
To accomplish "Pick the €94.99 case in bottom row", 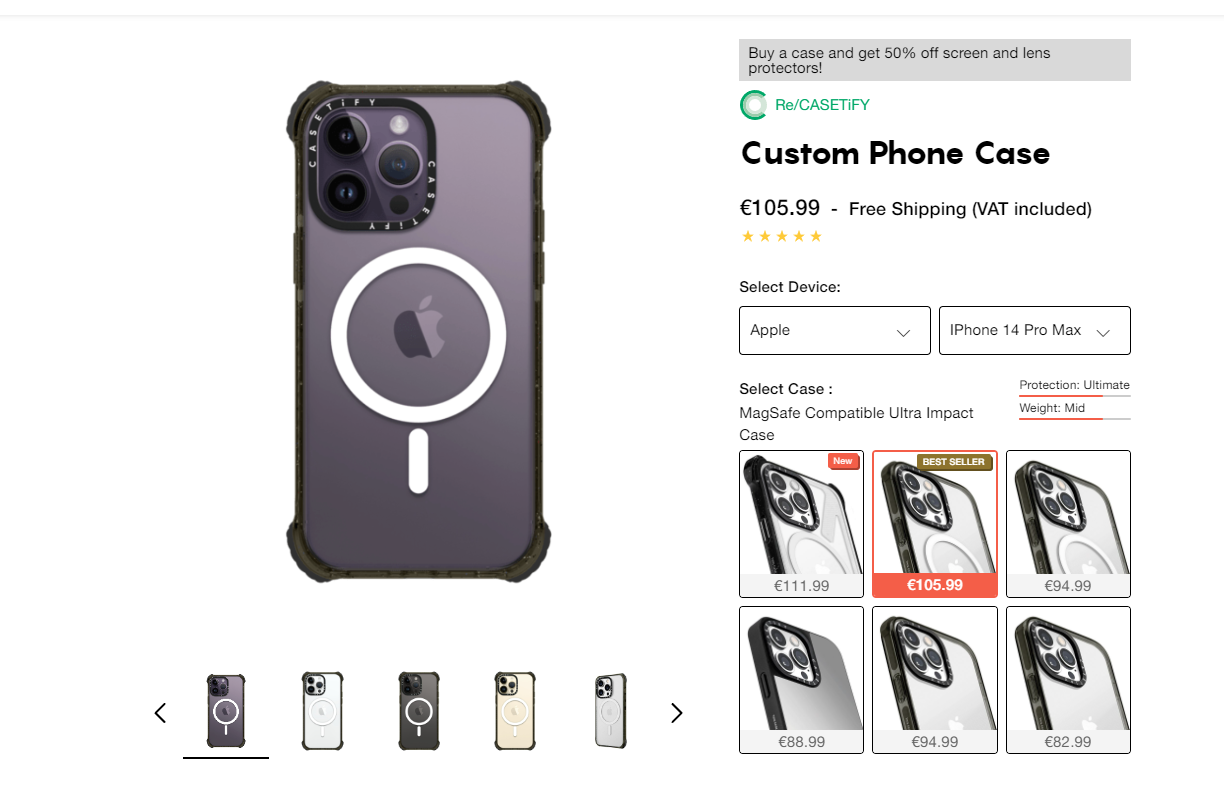I will click(x=934, y=679).
